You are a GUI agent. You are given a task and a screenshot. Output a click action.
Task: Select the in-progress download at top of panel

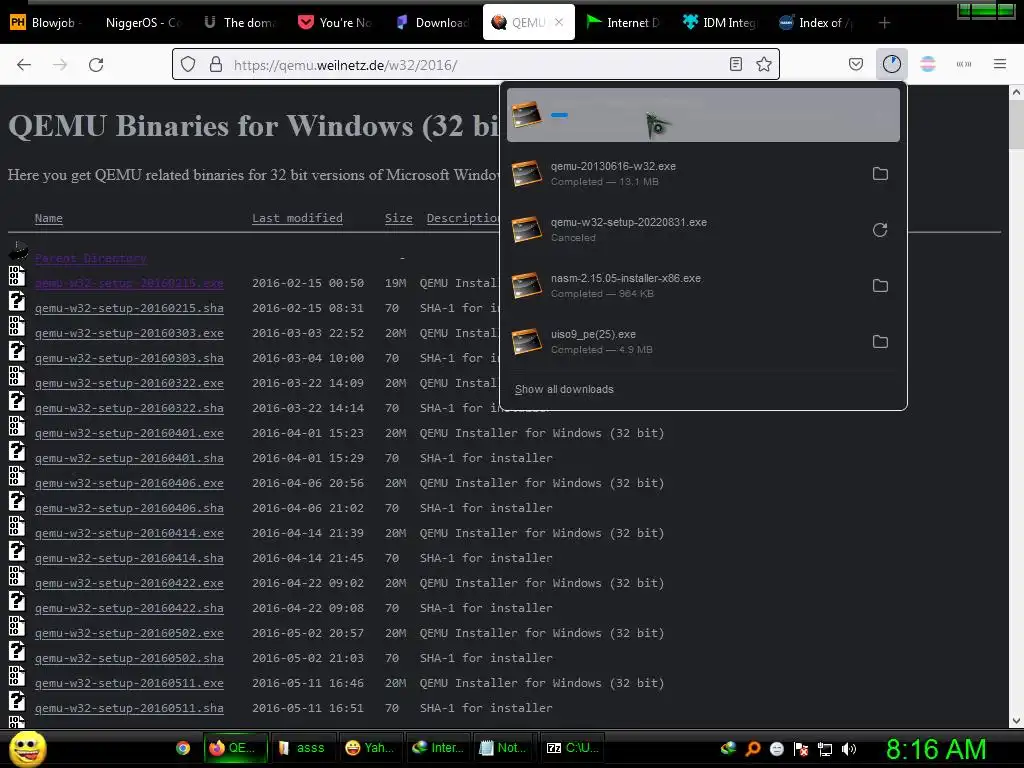[703, 115]
